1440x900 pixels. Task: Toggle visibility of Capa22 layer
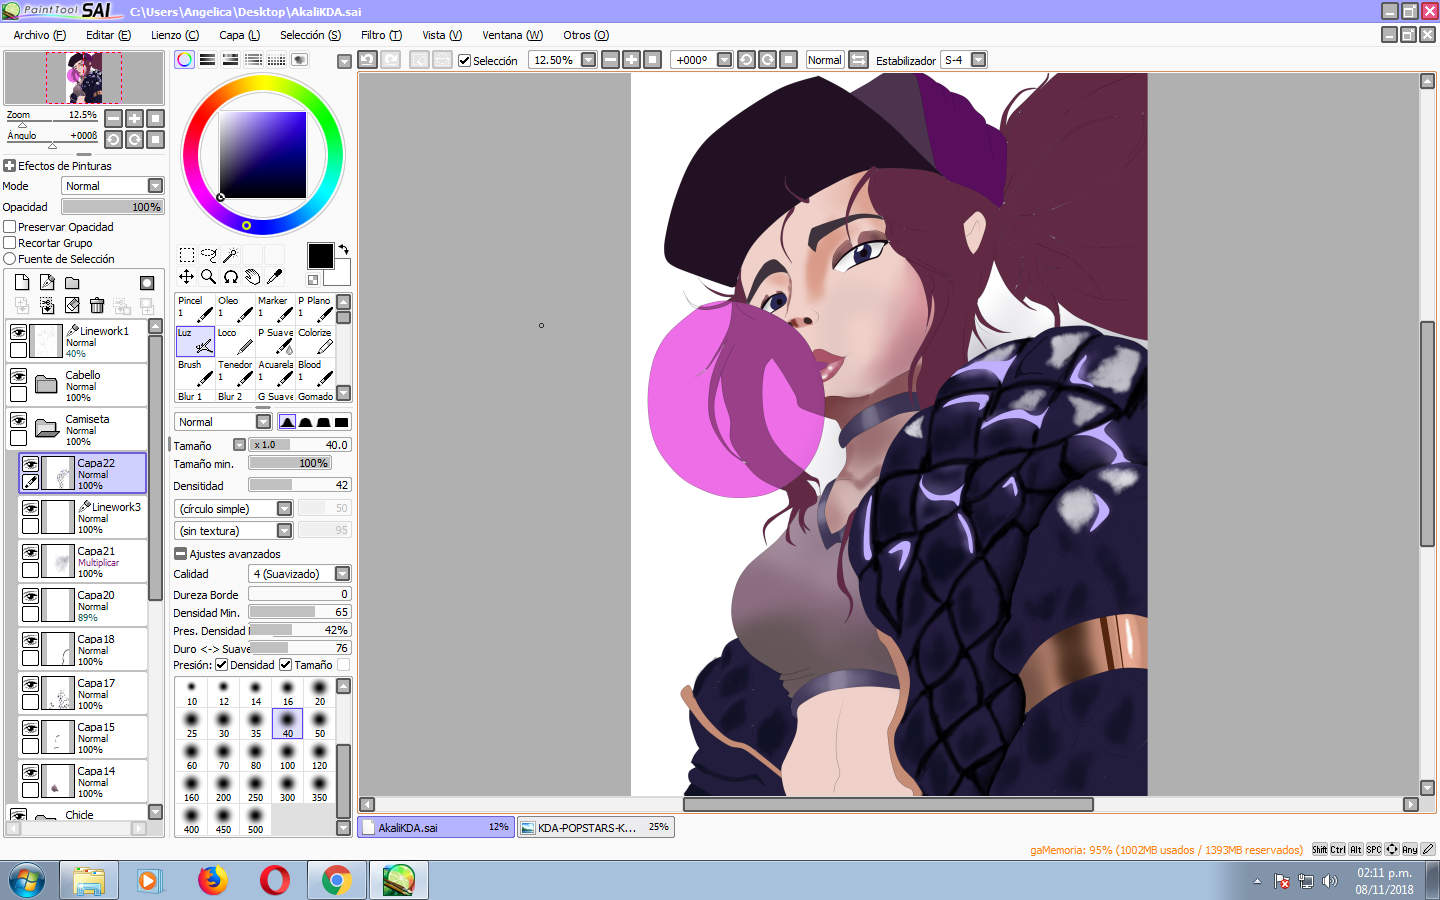click(31, 464)
